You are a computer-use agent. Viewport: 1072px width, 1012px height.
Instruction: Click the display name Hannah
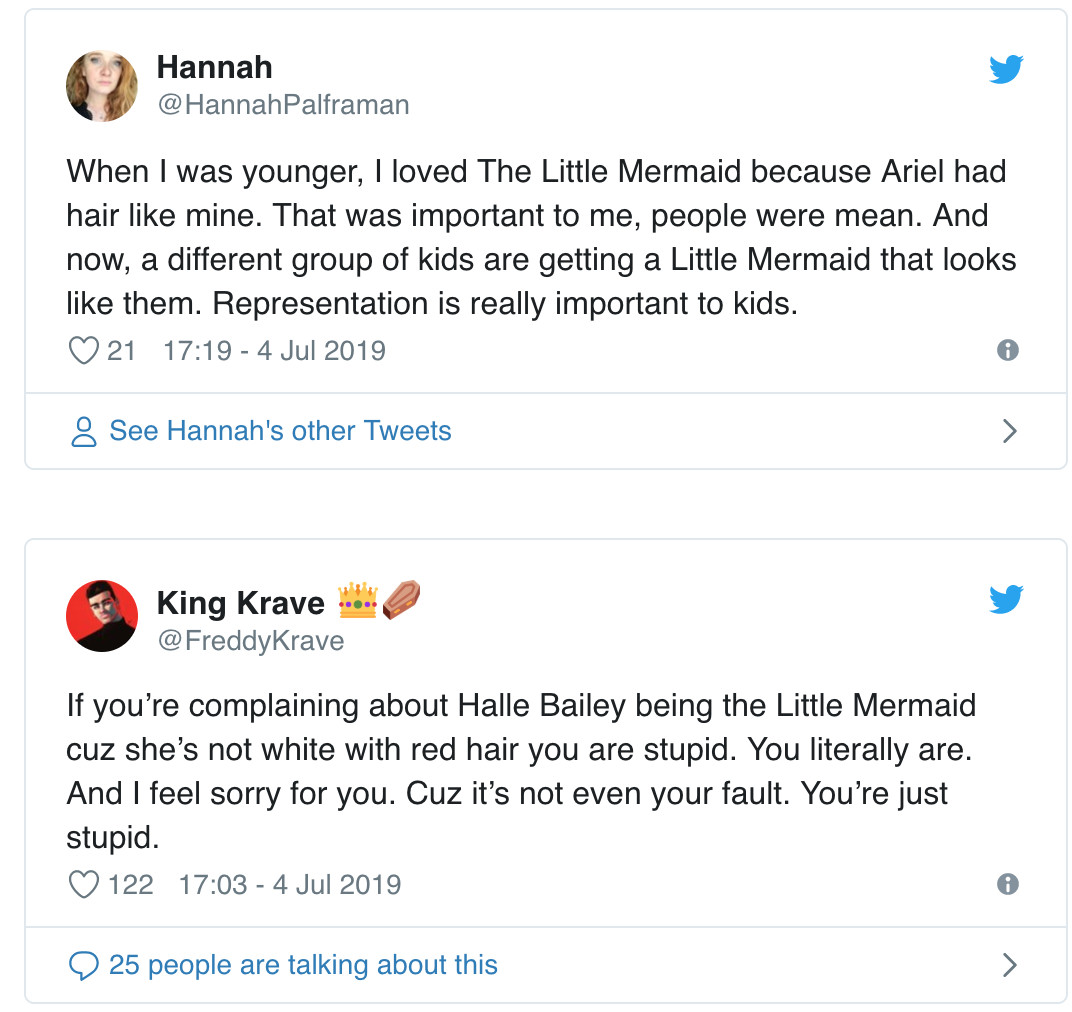click(x=214, y=68)
